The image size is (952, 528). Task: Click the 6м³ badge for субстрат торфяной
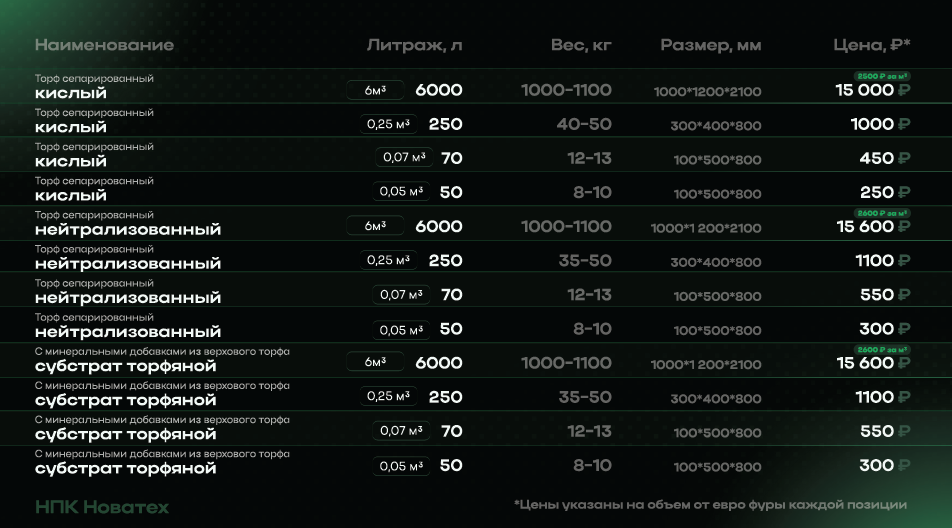[x=375, y=363]
